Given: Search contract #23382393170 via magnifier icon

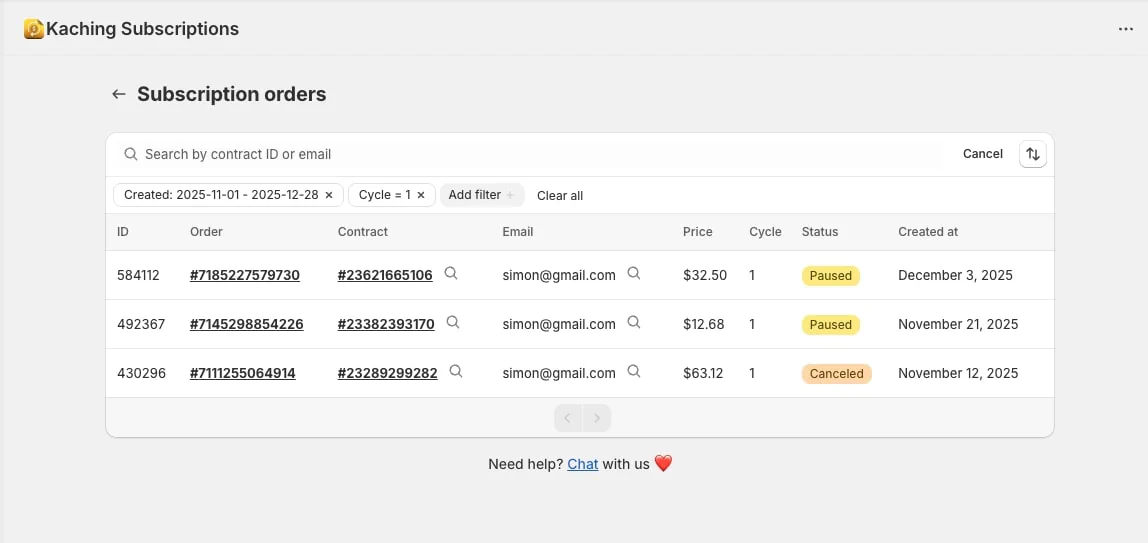Looking at the screenshot, I should pos(453,322).
